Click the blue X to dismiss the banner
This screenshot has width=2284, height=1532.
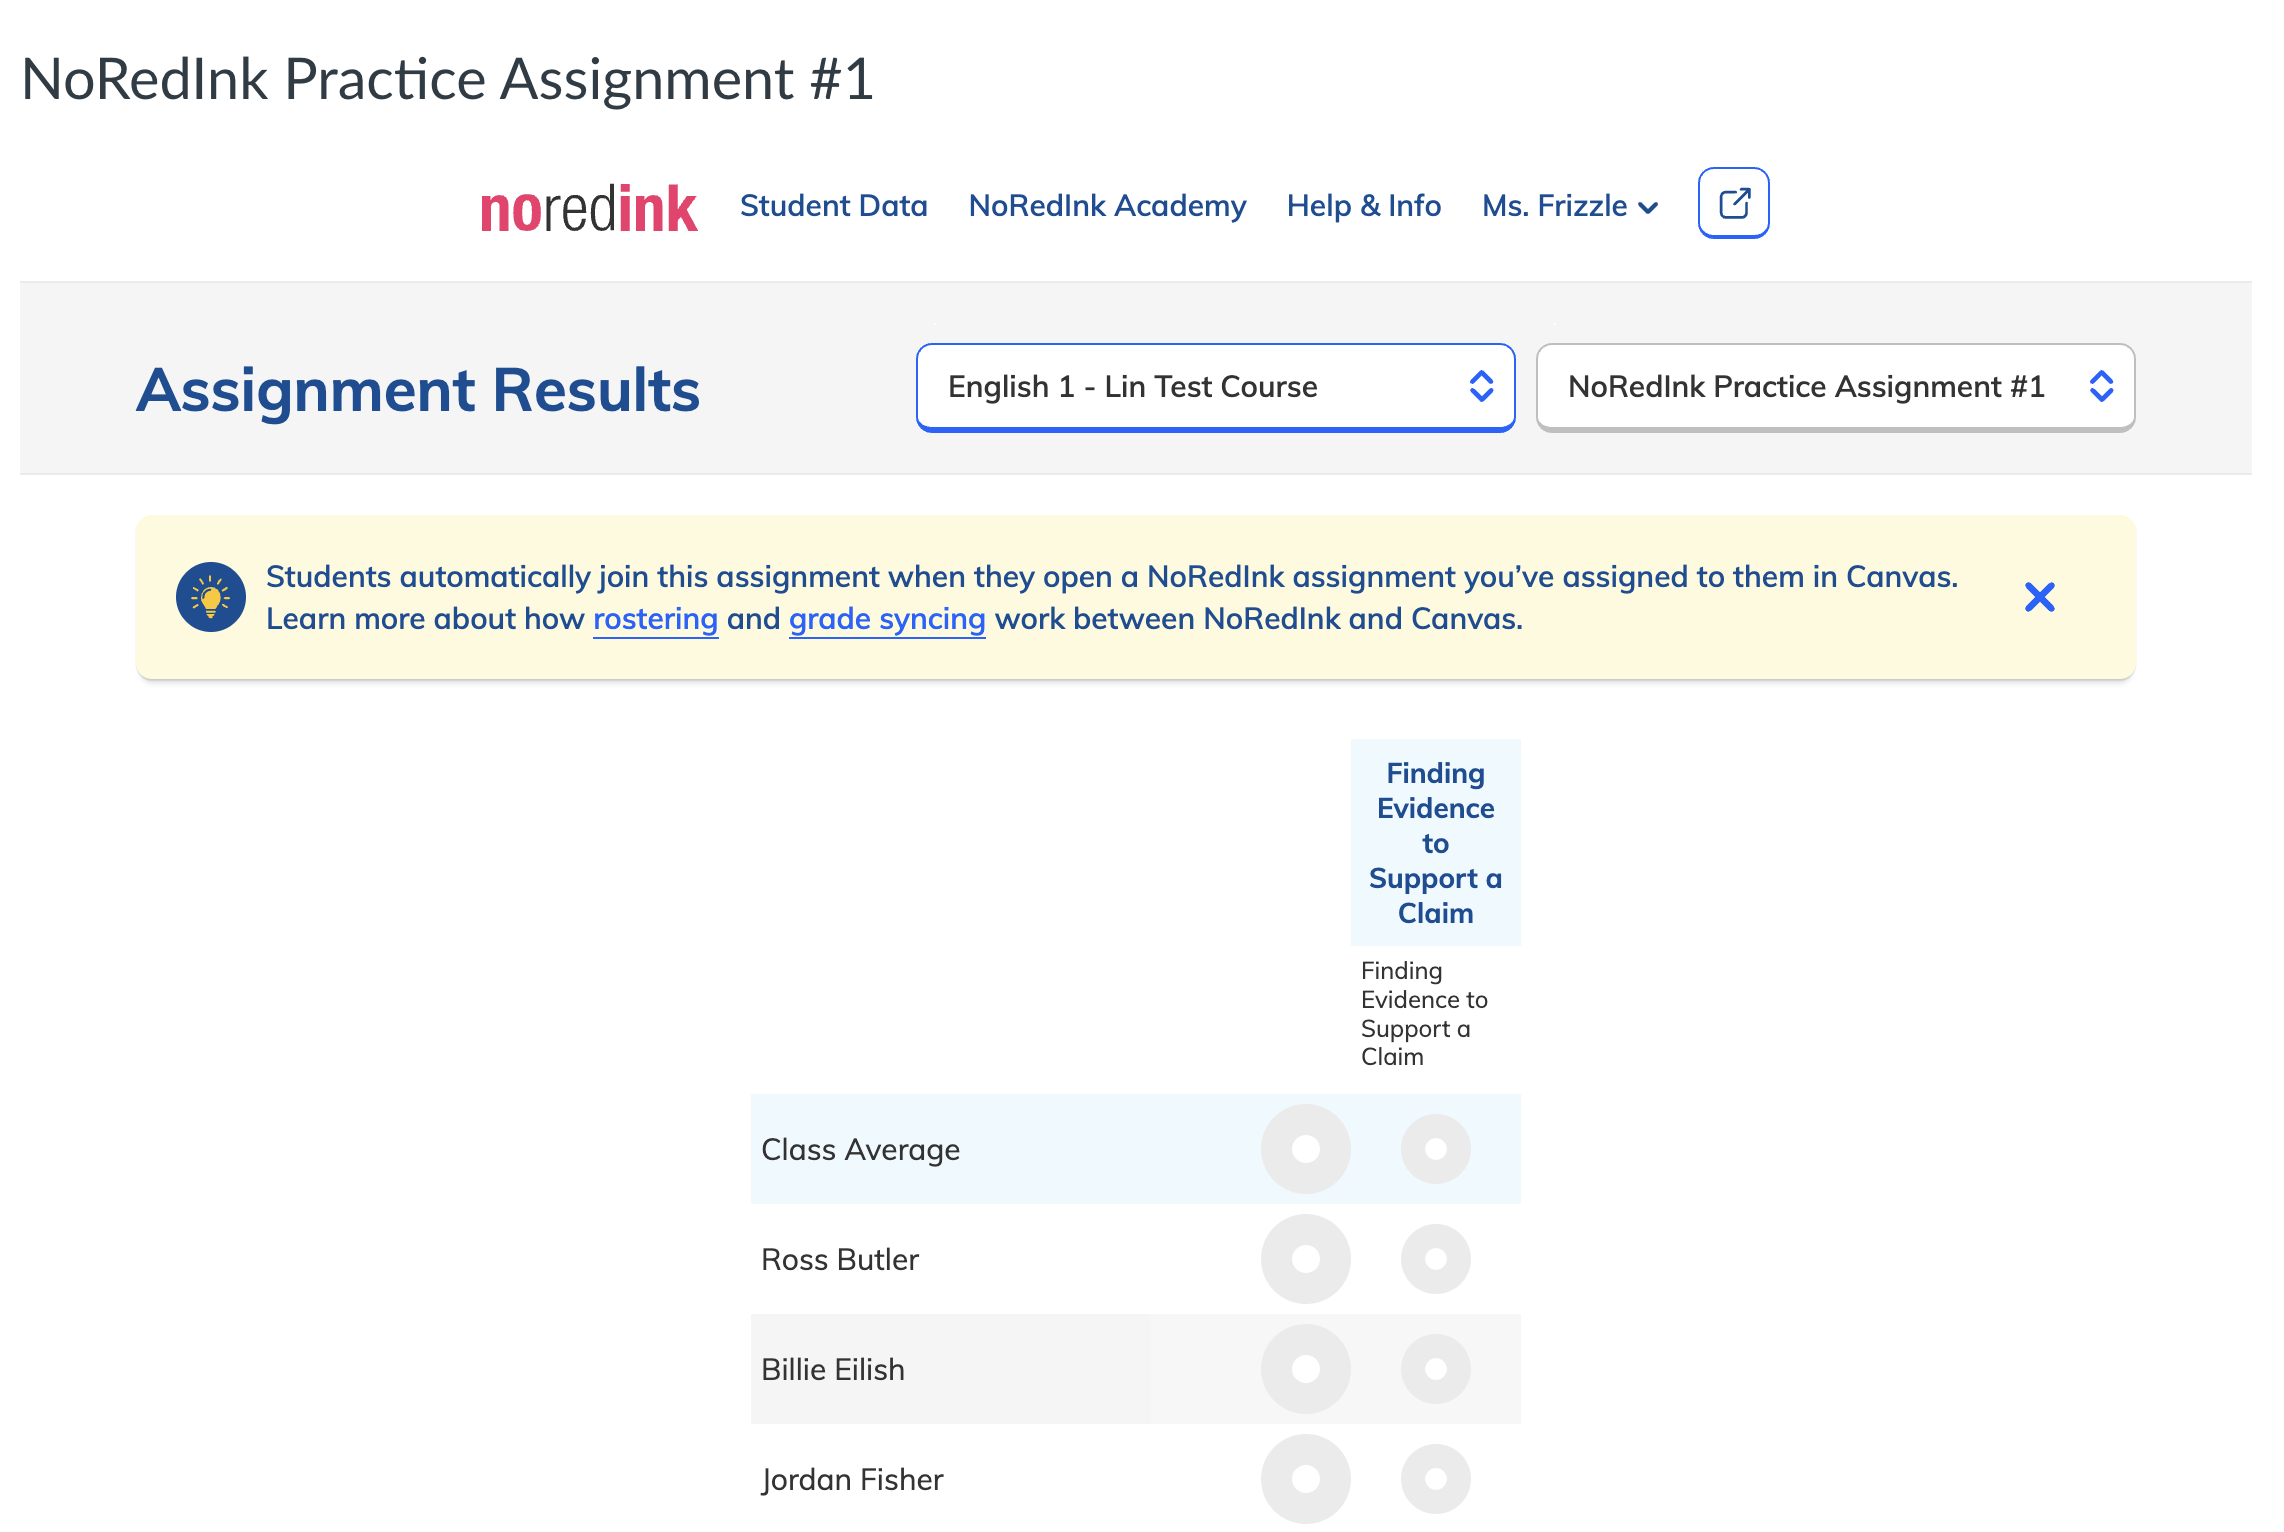[x=2041, y=597]
